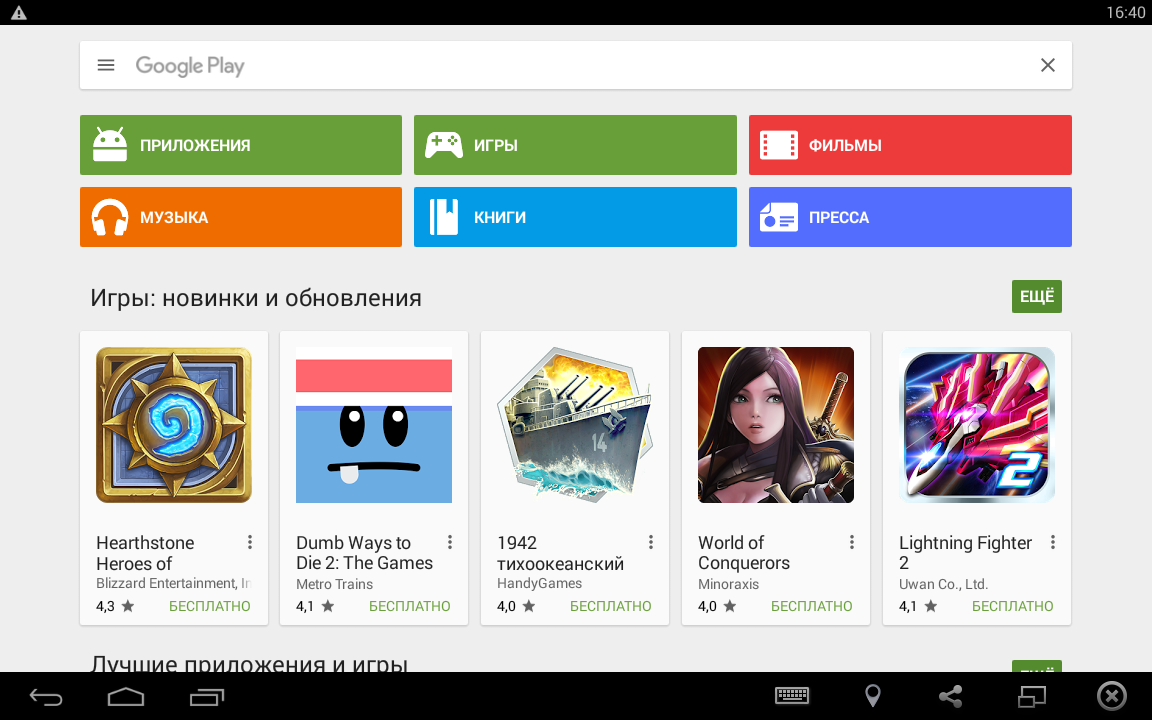
Task: Click БЕСПЛАТНО on the Hearthstone card
Action: point(209,606)
